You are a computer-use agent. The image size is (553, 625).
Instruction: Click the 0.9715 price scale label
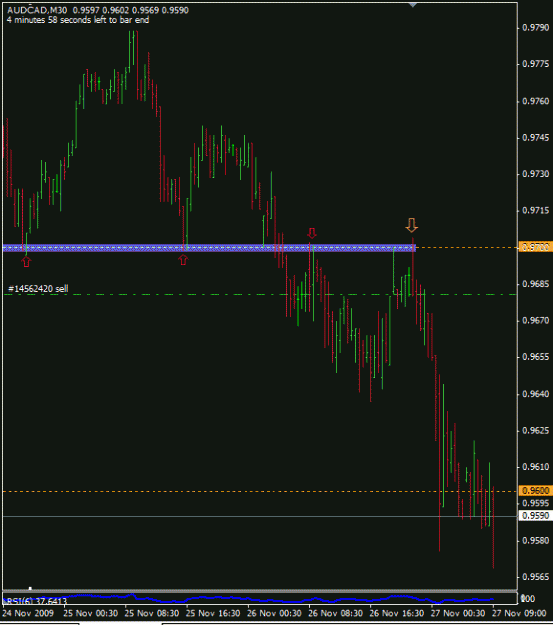(x=535, y=210)
